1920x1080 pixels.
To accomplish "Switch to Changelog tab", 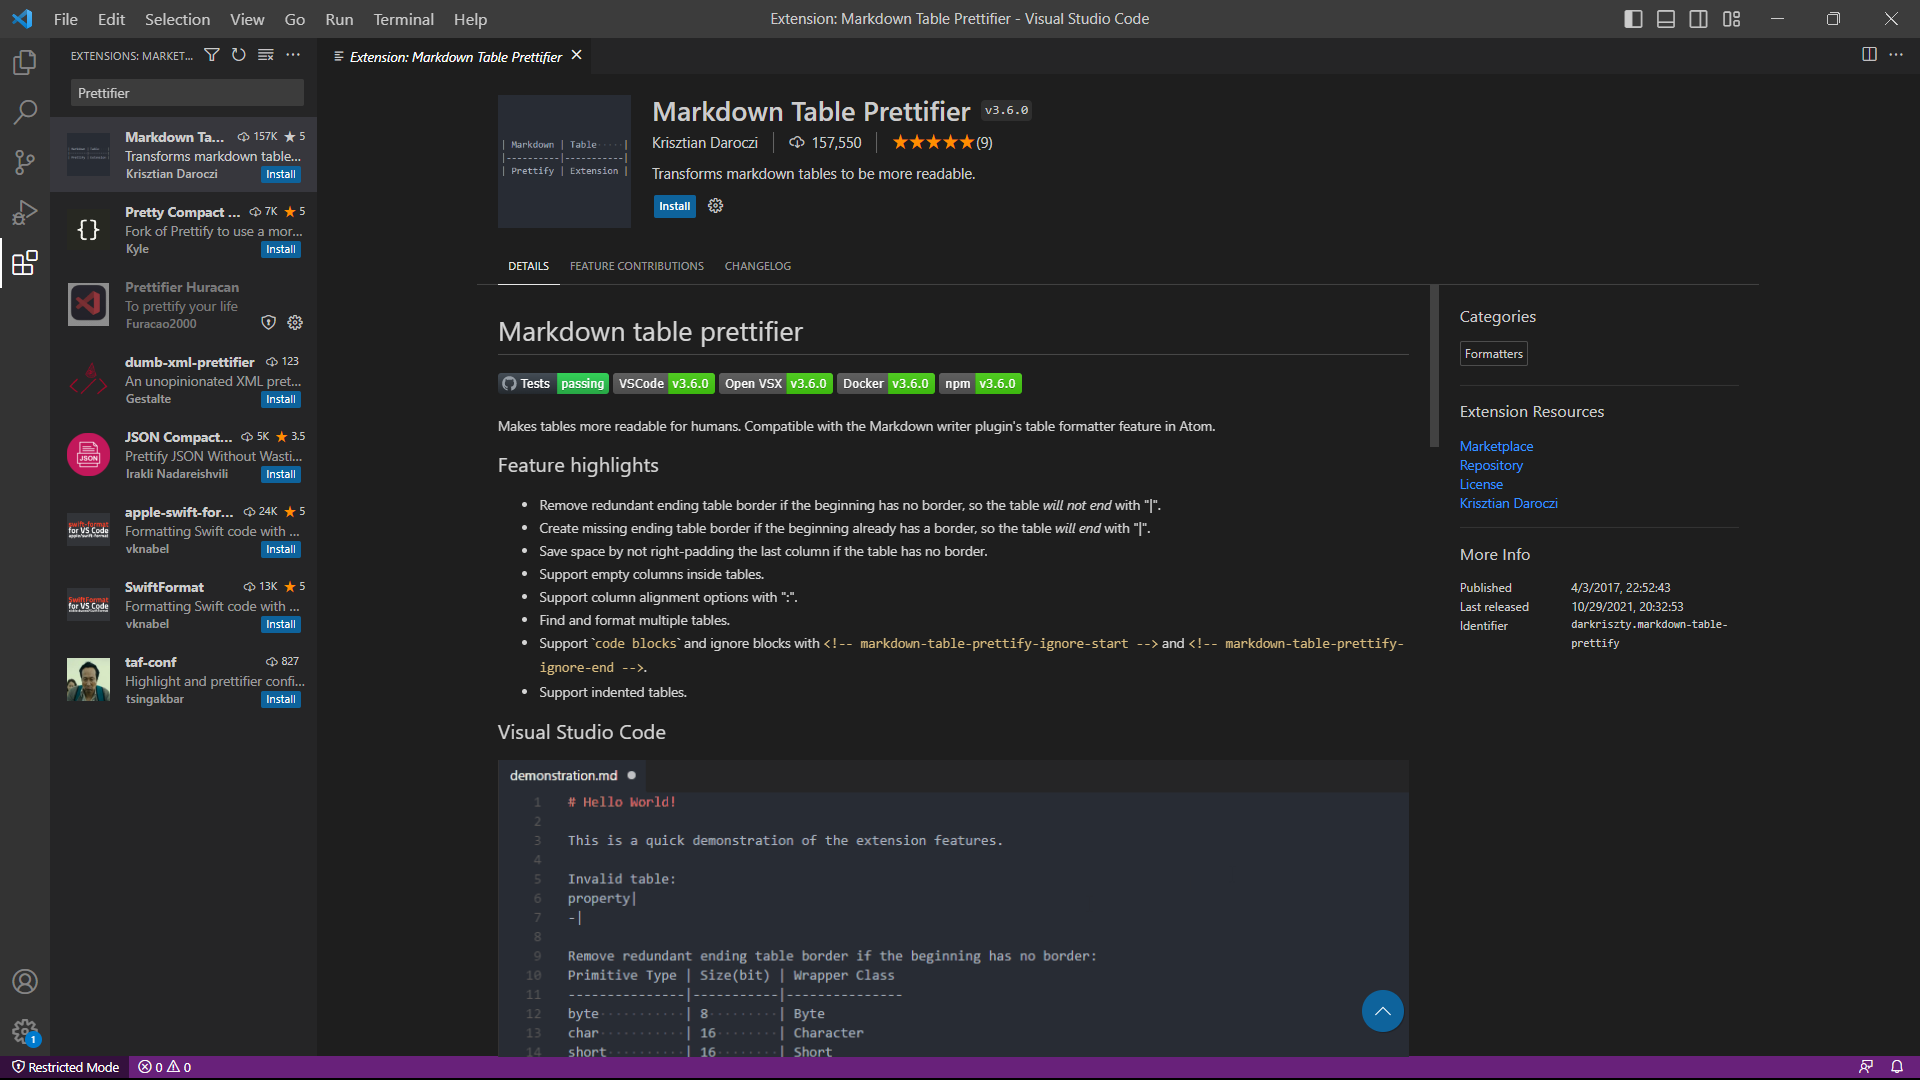I will click(x=758, y=266).
